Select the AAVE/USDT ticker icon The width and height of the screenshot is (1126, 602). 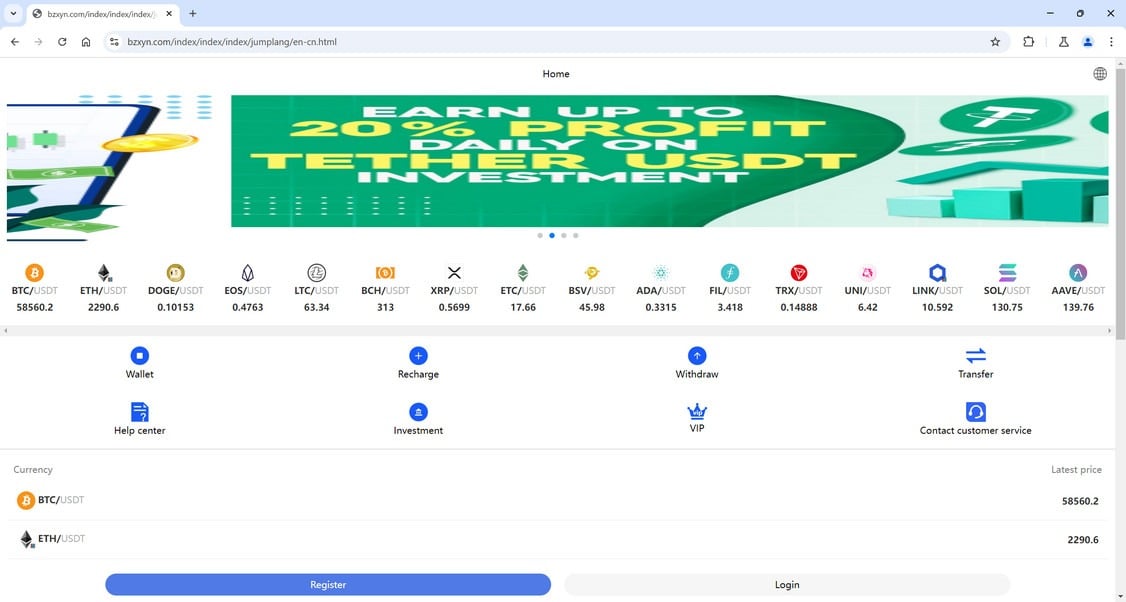pyautogui.click(x=1078, y=273)
